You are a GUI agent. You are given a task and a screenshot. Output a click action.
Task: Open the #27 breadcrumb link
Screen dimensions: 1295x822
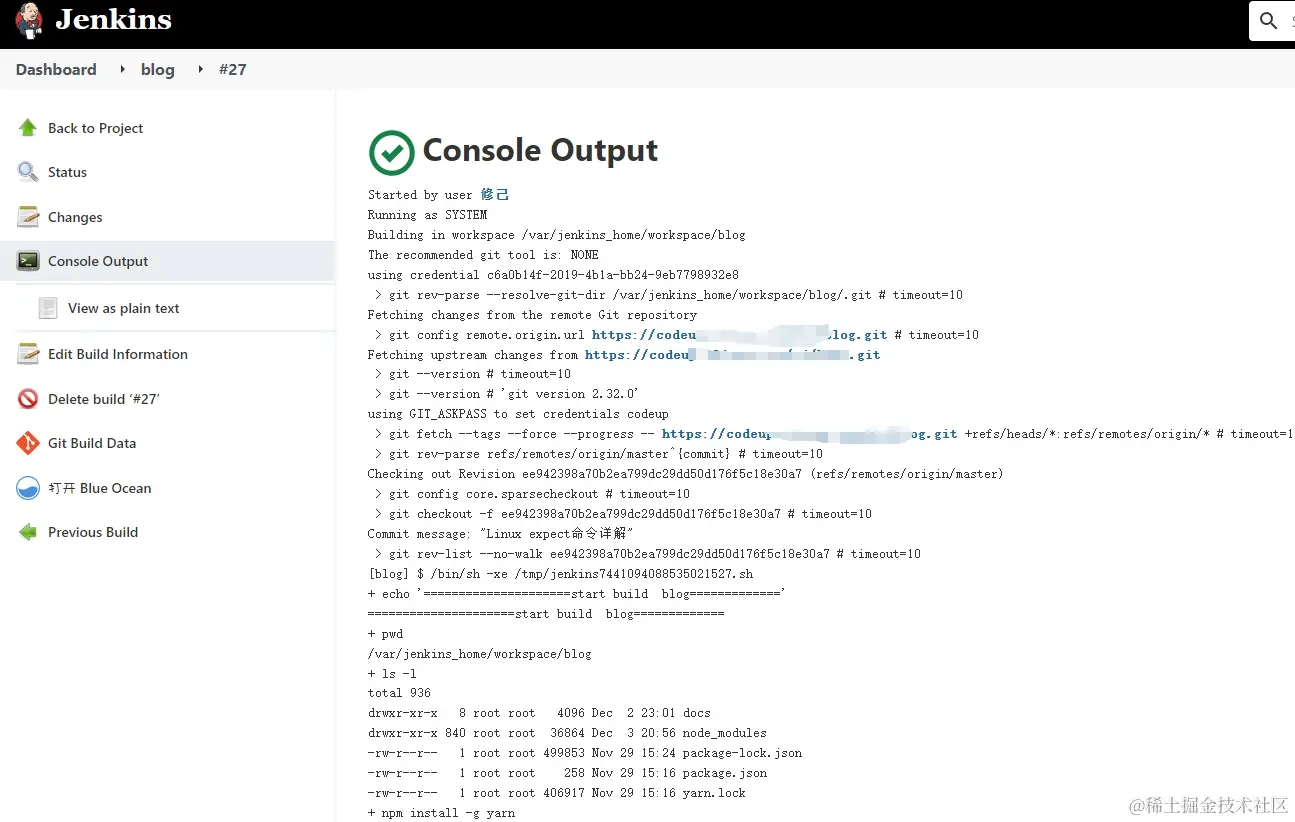point(232,69)
